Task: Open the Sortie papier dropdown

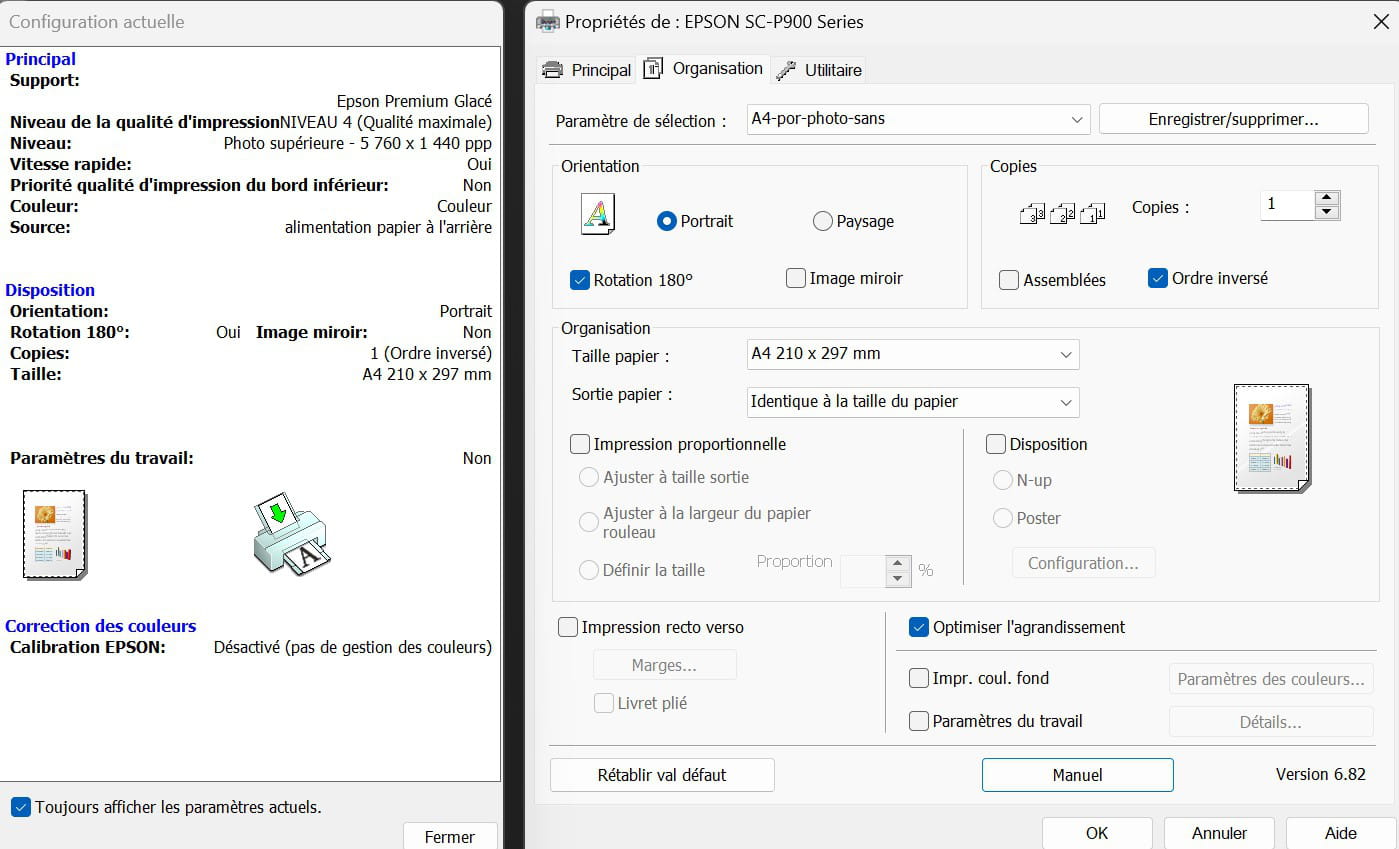Action: [x=913, y=402]
